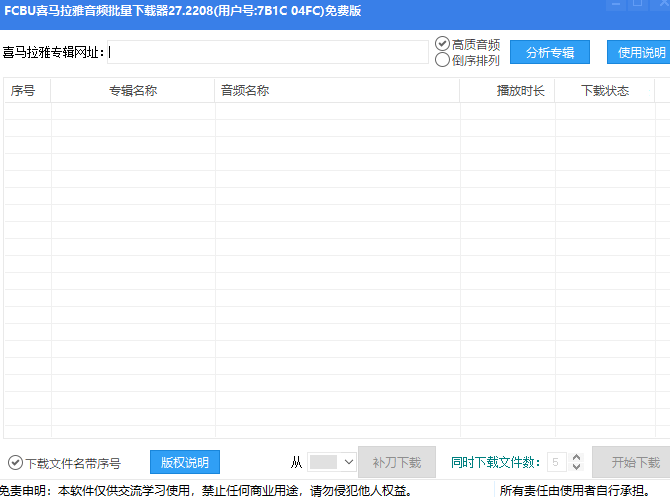Click the 同时下载文件数 number field
This screenshot has width=670, height=497.
point(557,462)
